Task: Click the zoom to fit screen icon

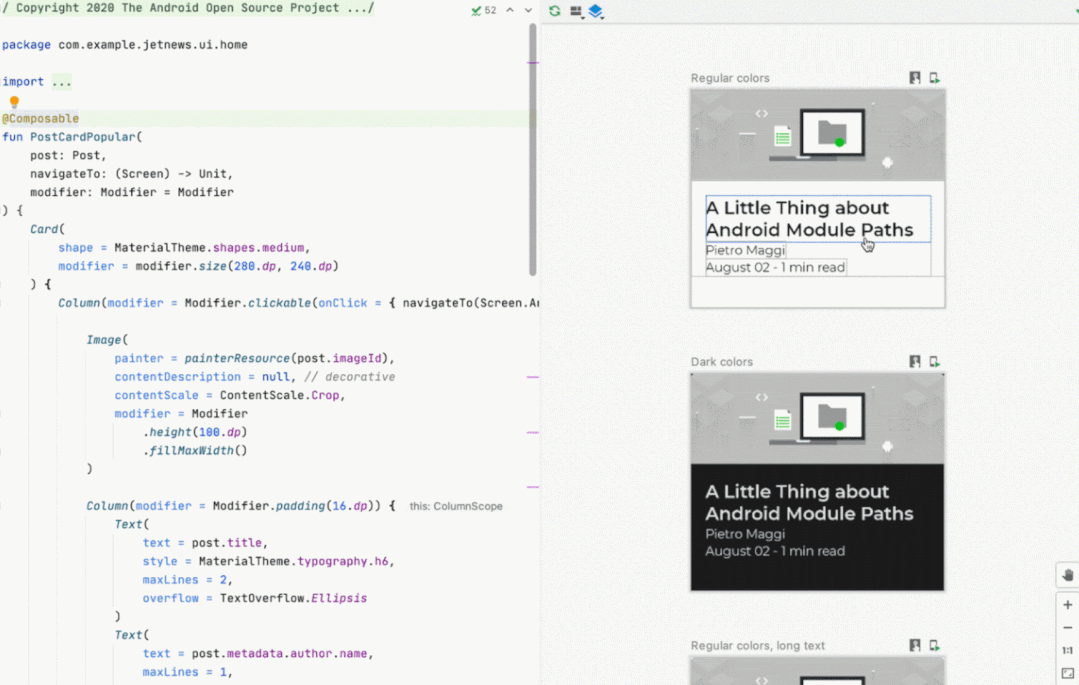Action: point(1067,673)
